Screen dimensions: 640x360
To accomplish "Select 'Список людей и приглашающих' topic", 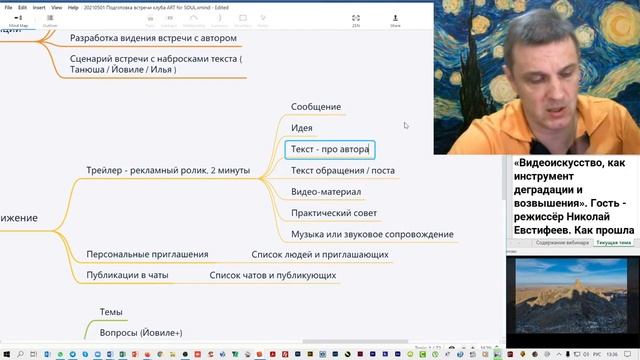I will tap(320, 254).
